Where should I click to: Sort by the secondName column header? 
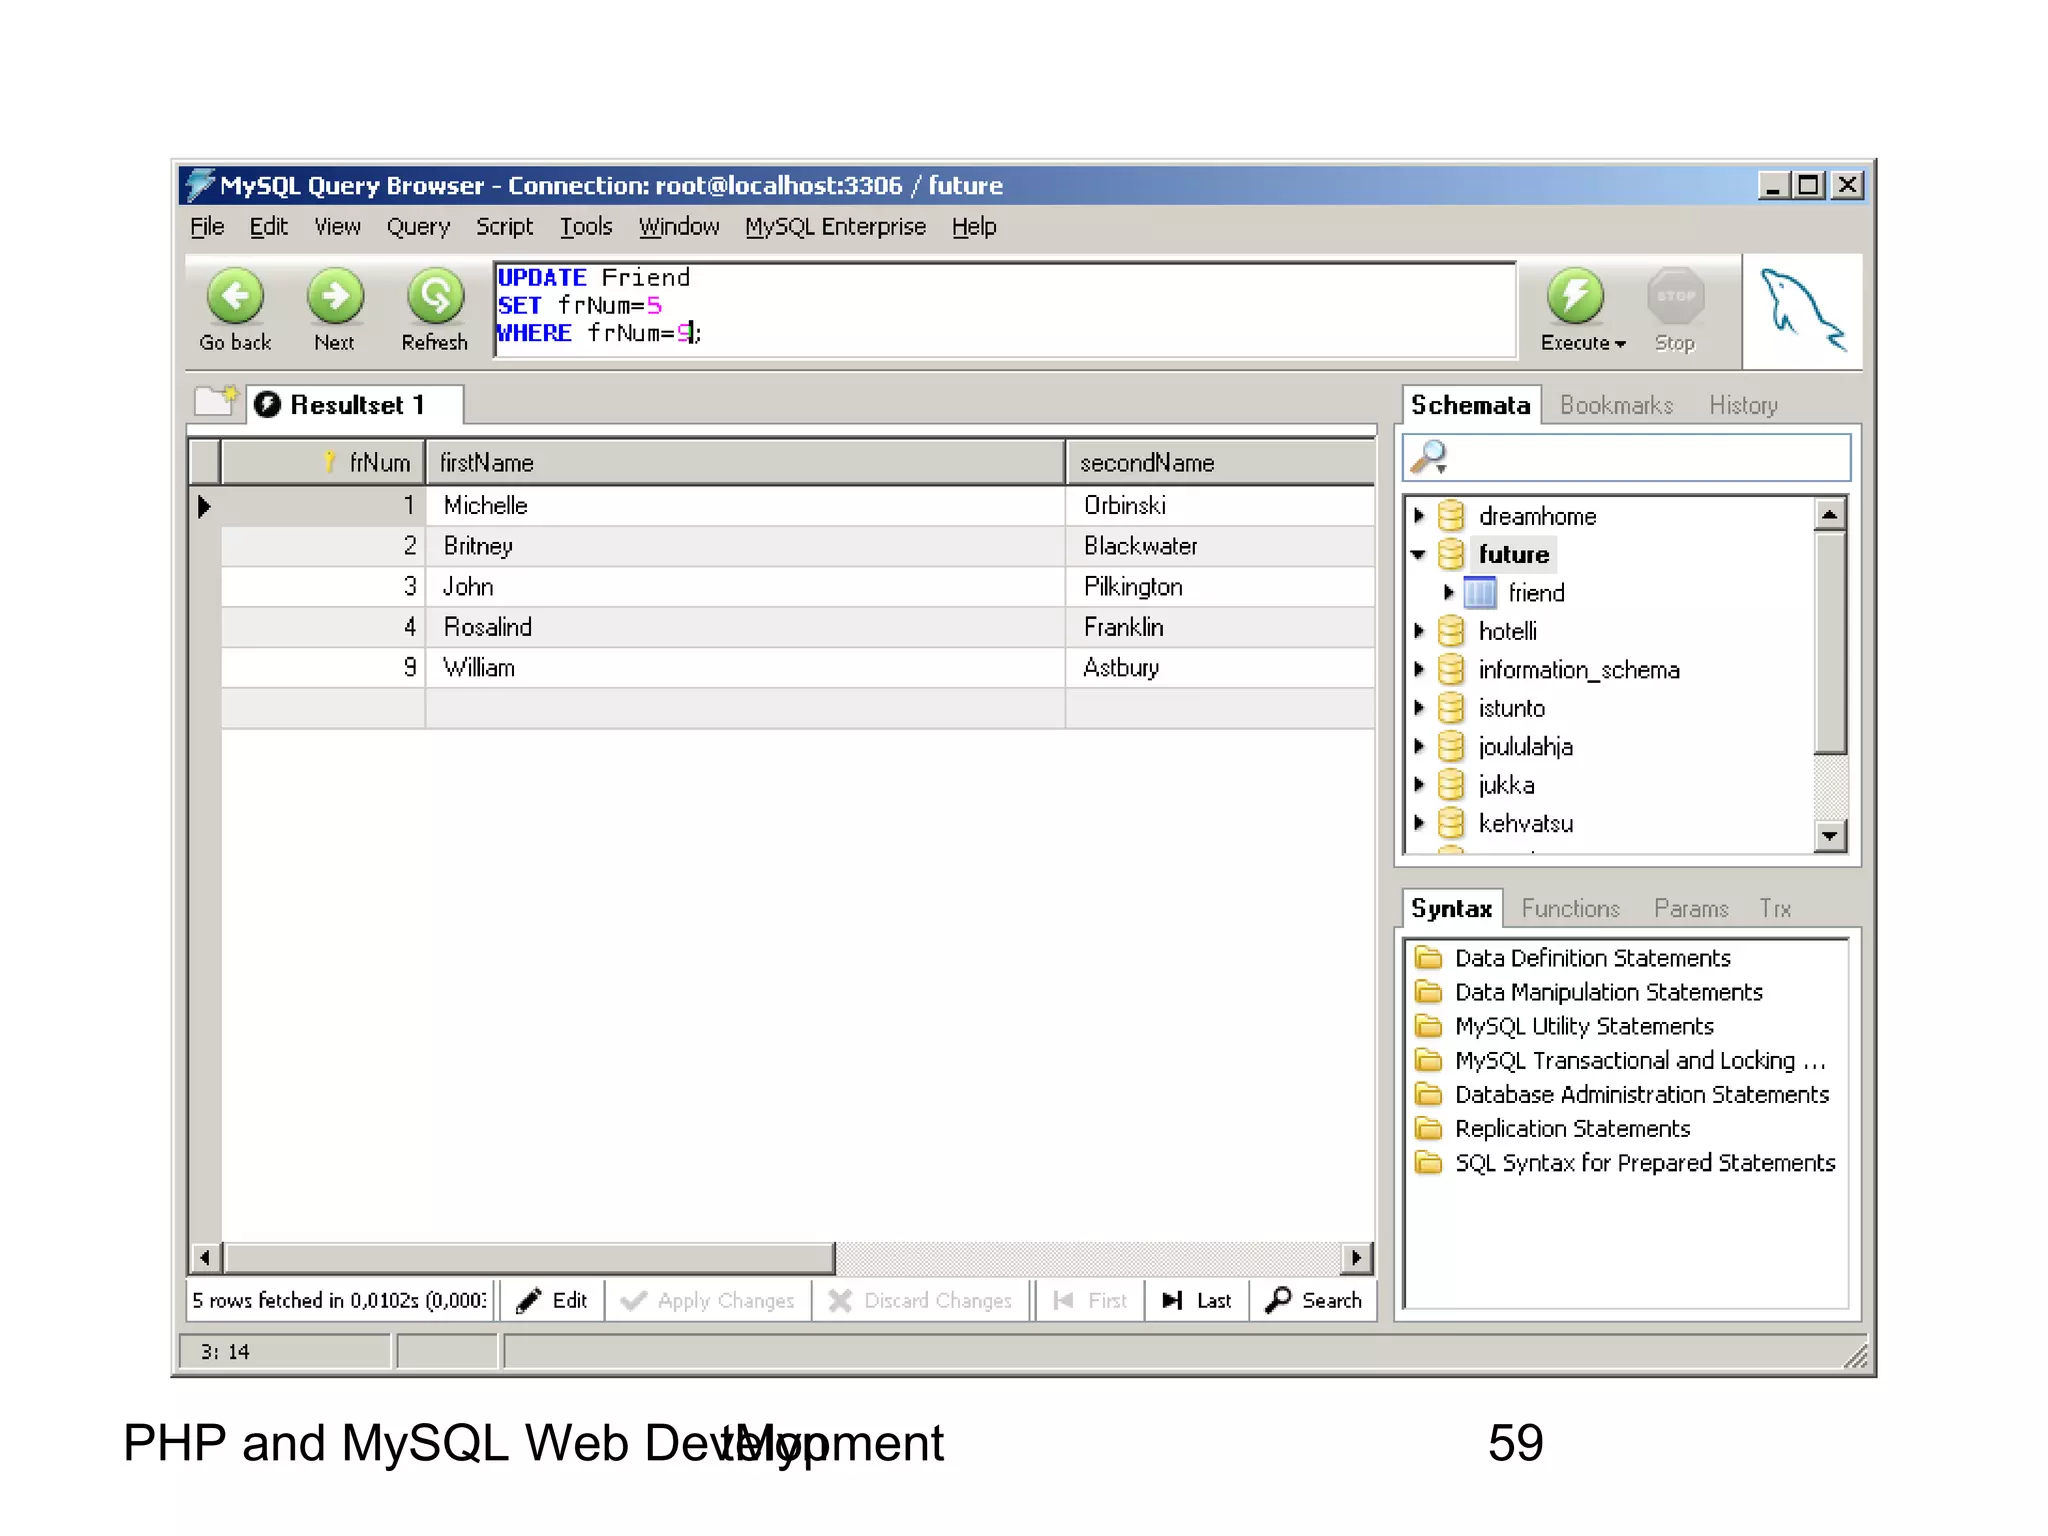pos(1220,463)
